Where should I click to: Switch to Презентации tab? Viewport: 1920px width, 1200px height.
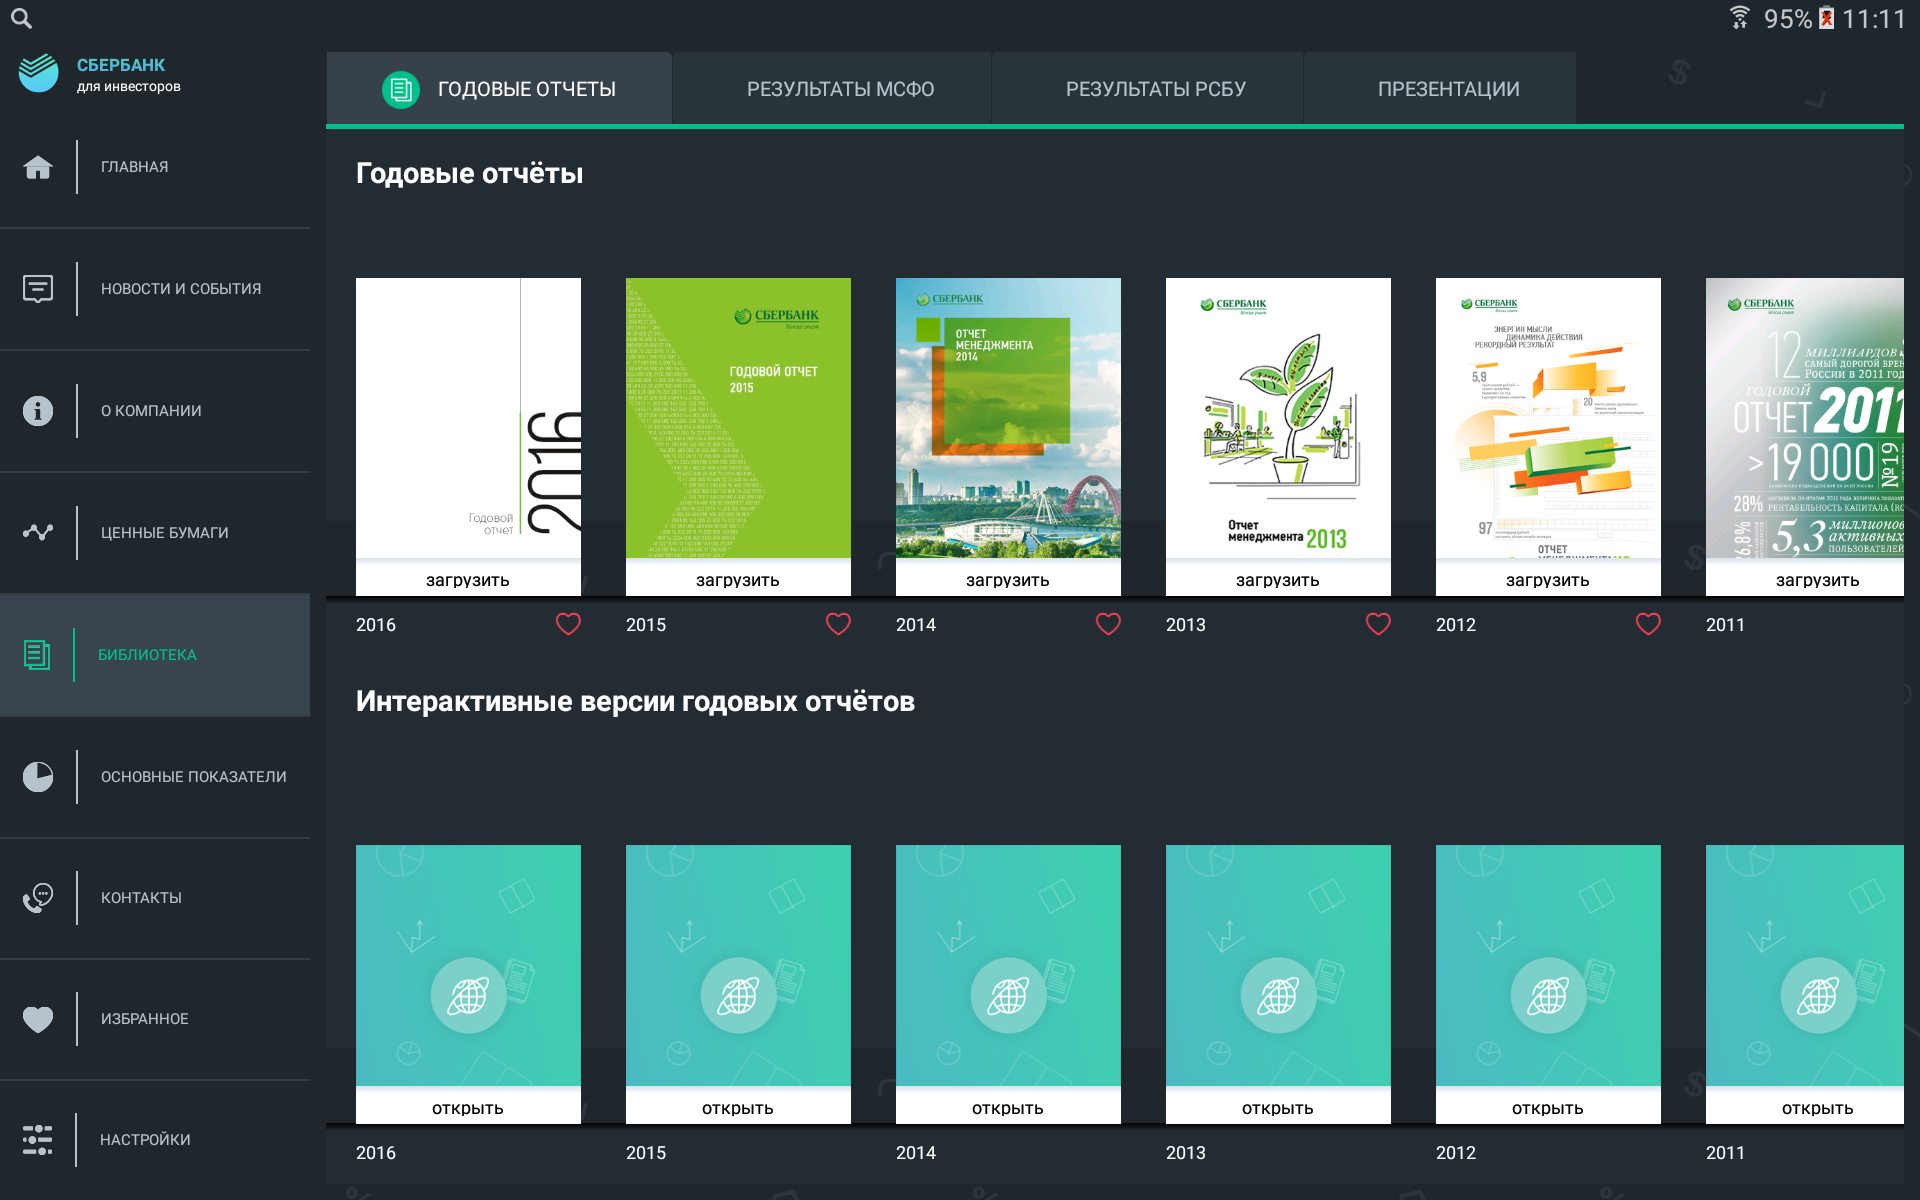click(x=1448, y=89)
